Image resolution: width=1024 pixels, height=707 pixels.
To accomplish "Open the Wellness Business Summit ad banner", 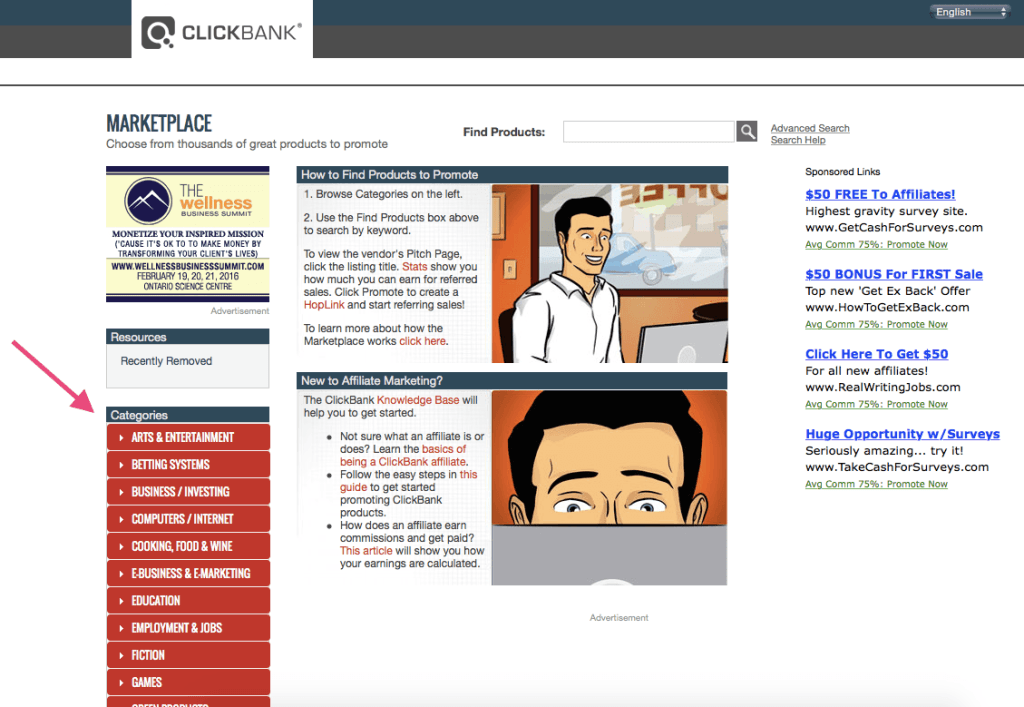I will coord(187,234).
